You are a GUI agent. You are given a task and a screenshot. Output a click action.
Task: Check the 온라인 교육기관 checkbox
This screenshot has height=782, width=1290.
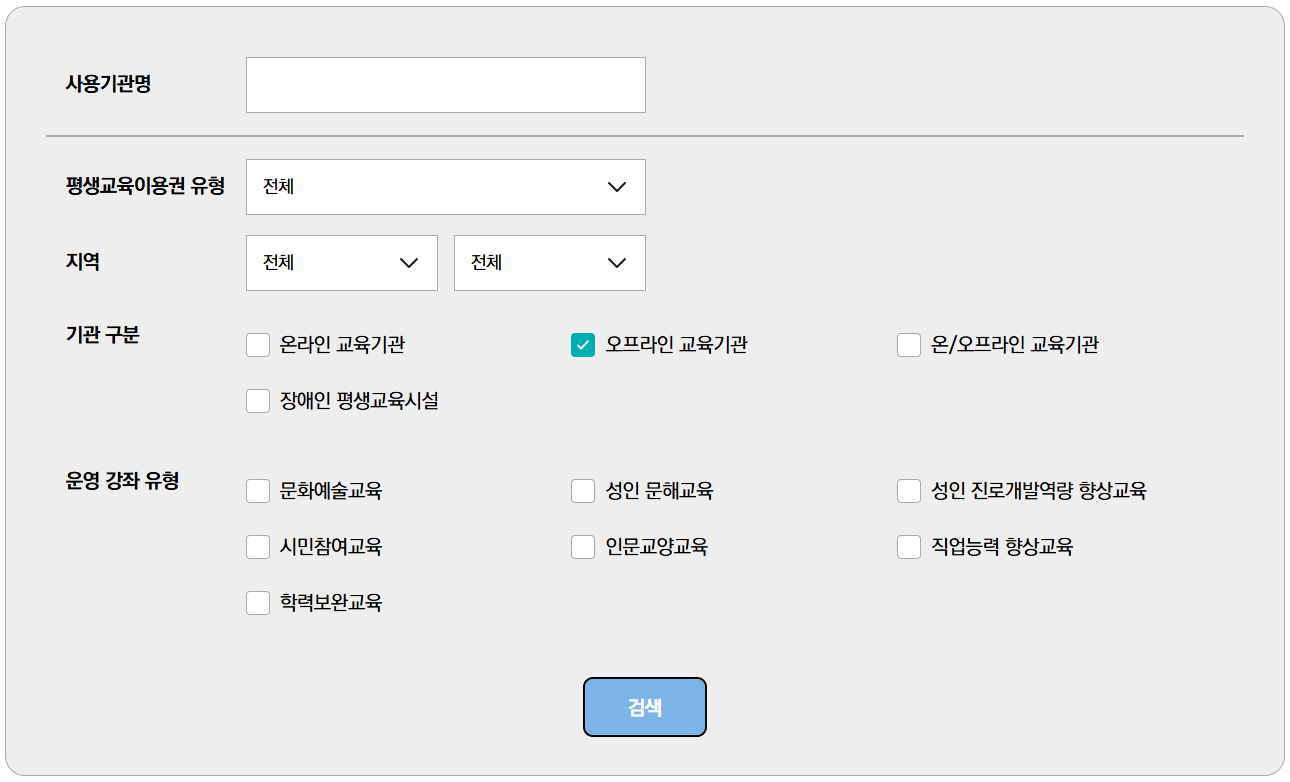click(257, 344)
